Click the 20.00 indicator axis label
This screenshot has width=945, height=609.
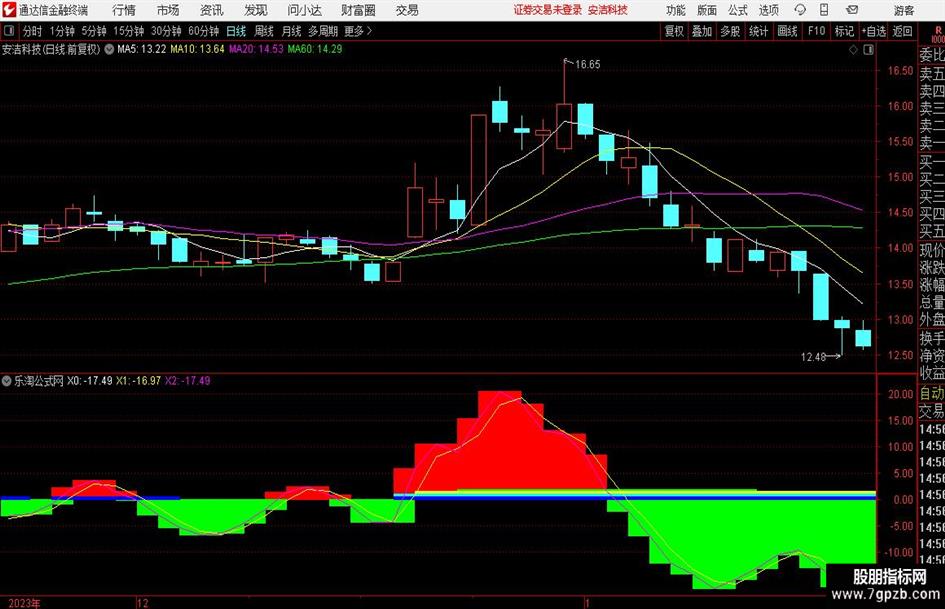(x=900, y=394)
